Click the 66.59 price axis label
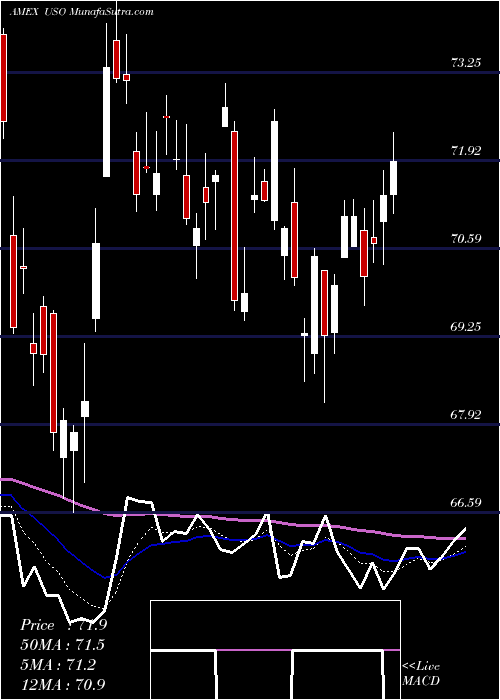This screenshot has width=500, height=700. coord(466,503)
